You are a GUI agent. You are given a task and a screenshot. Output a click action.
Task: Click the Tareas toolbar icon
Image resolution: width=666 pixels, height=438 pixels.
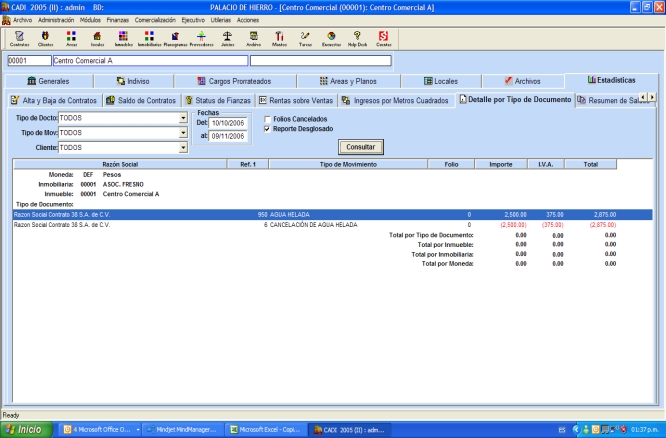305,39
